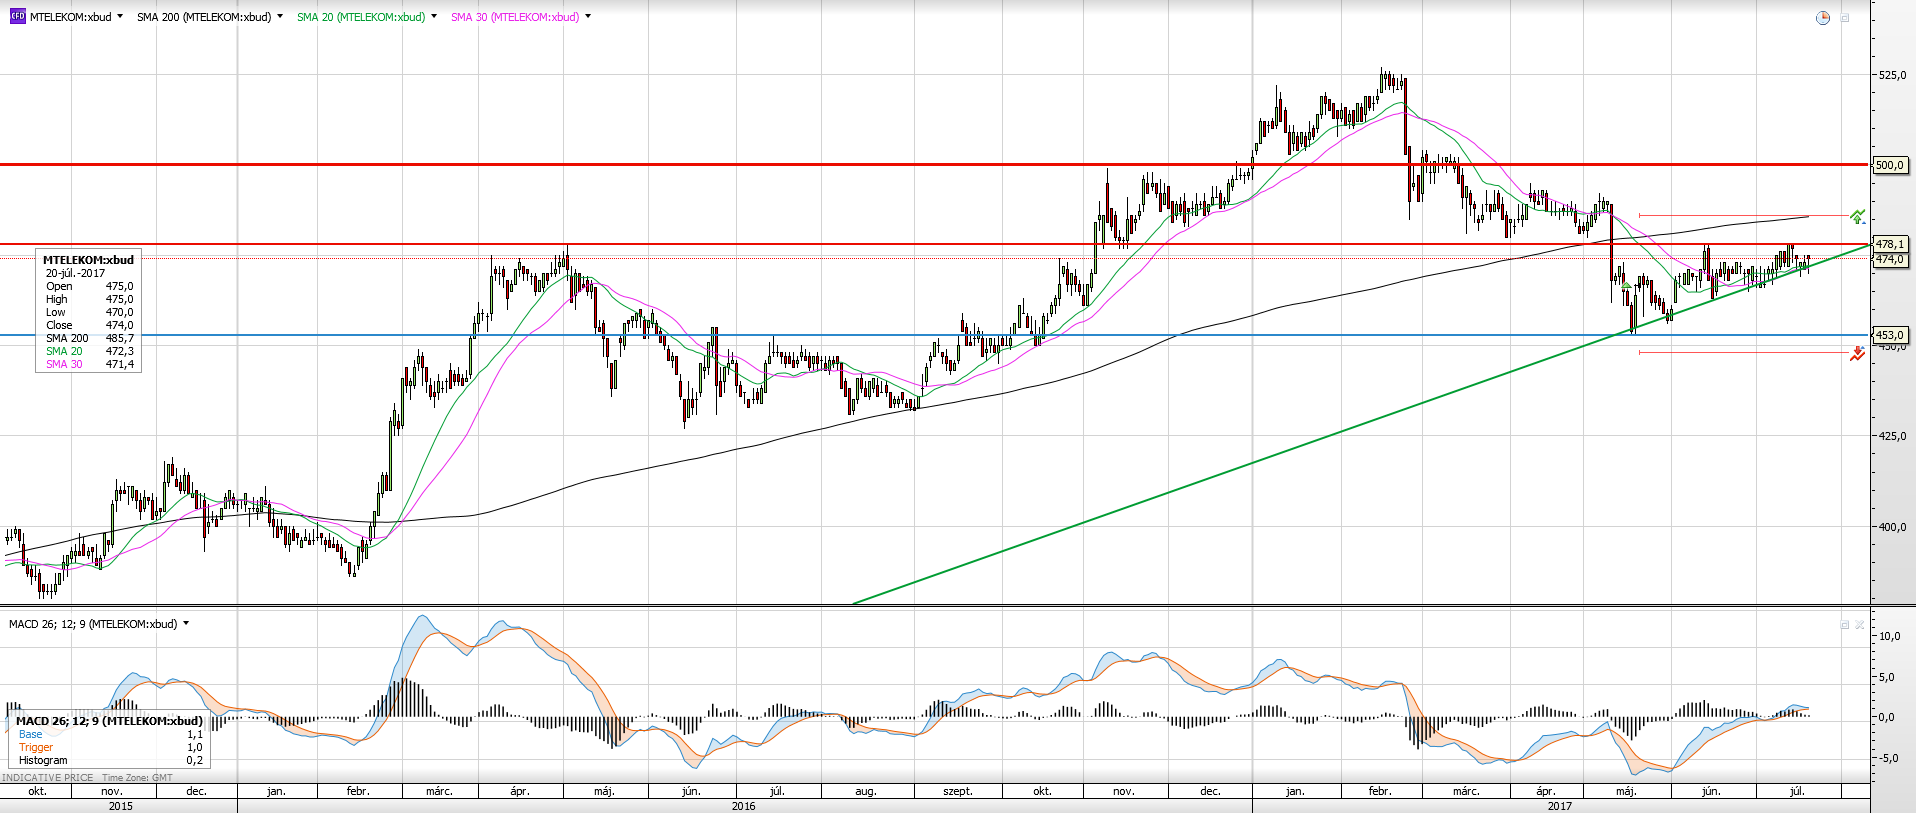Maximize the main price chart panel
Screen dimensions: 1916x813
(x=1846, y=18)
